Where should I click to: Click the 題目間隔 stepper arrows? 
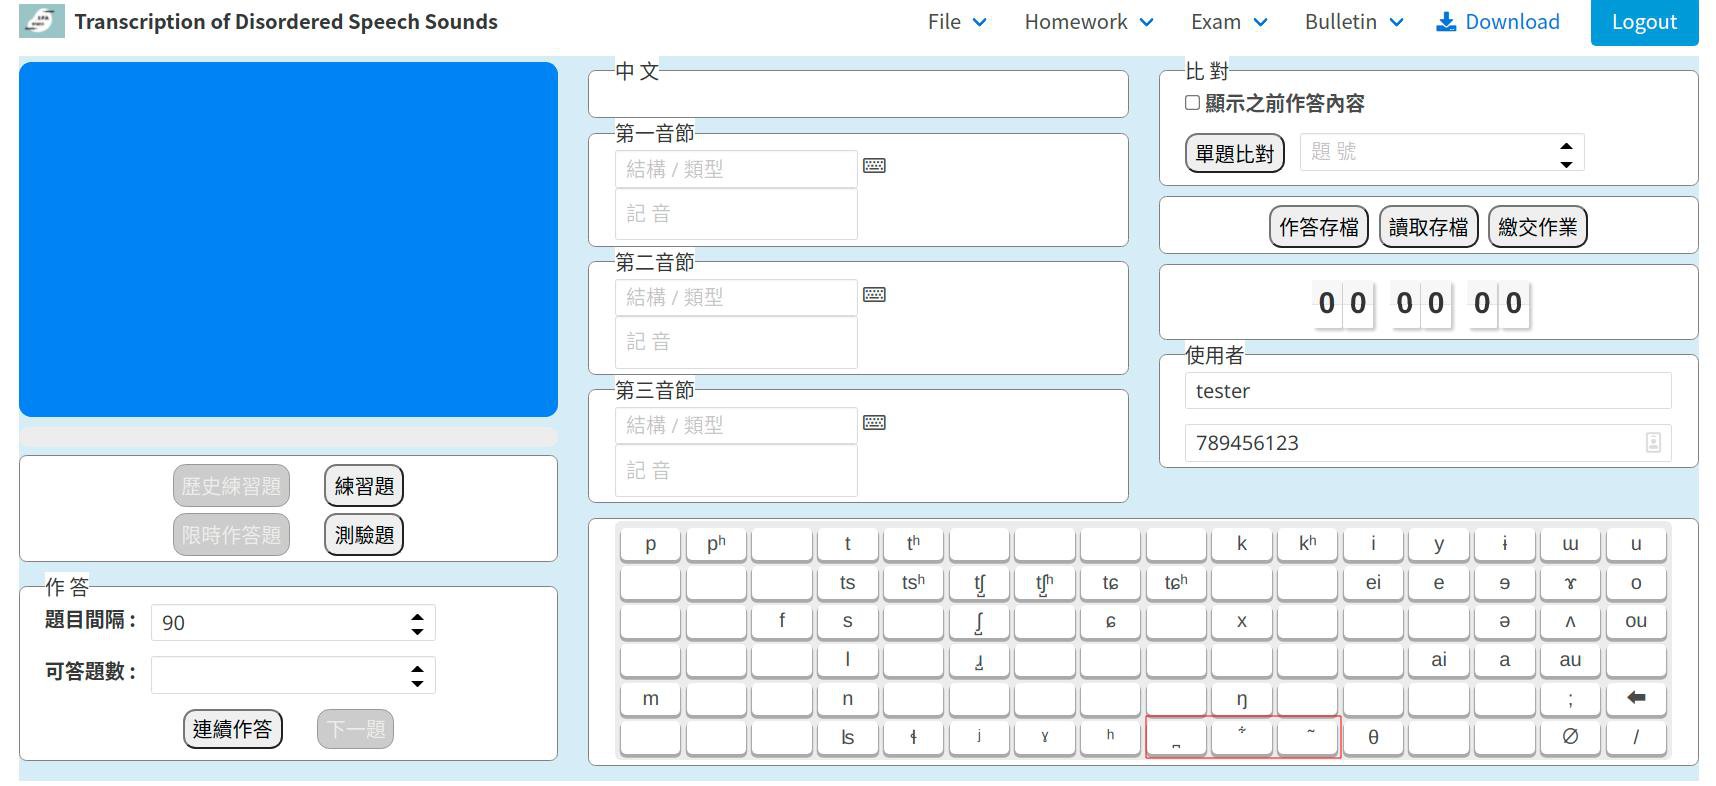pos(417,623)
